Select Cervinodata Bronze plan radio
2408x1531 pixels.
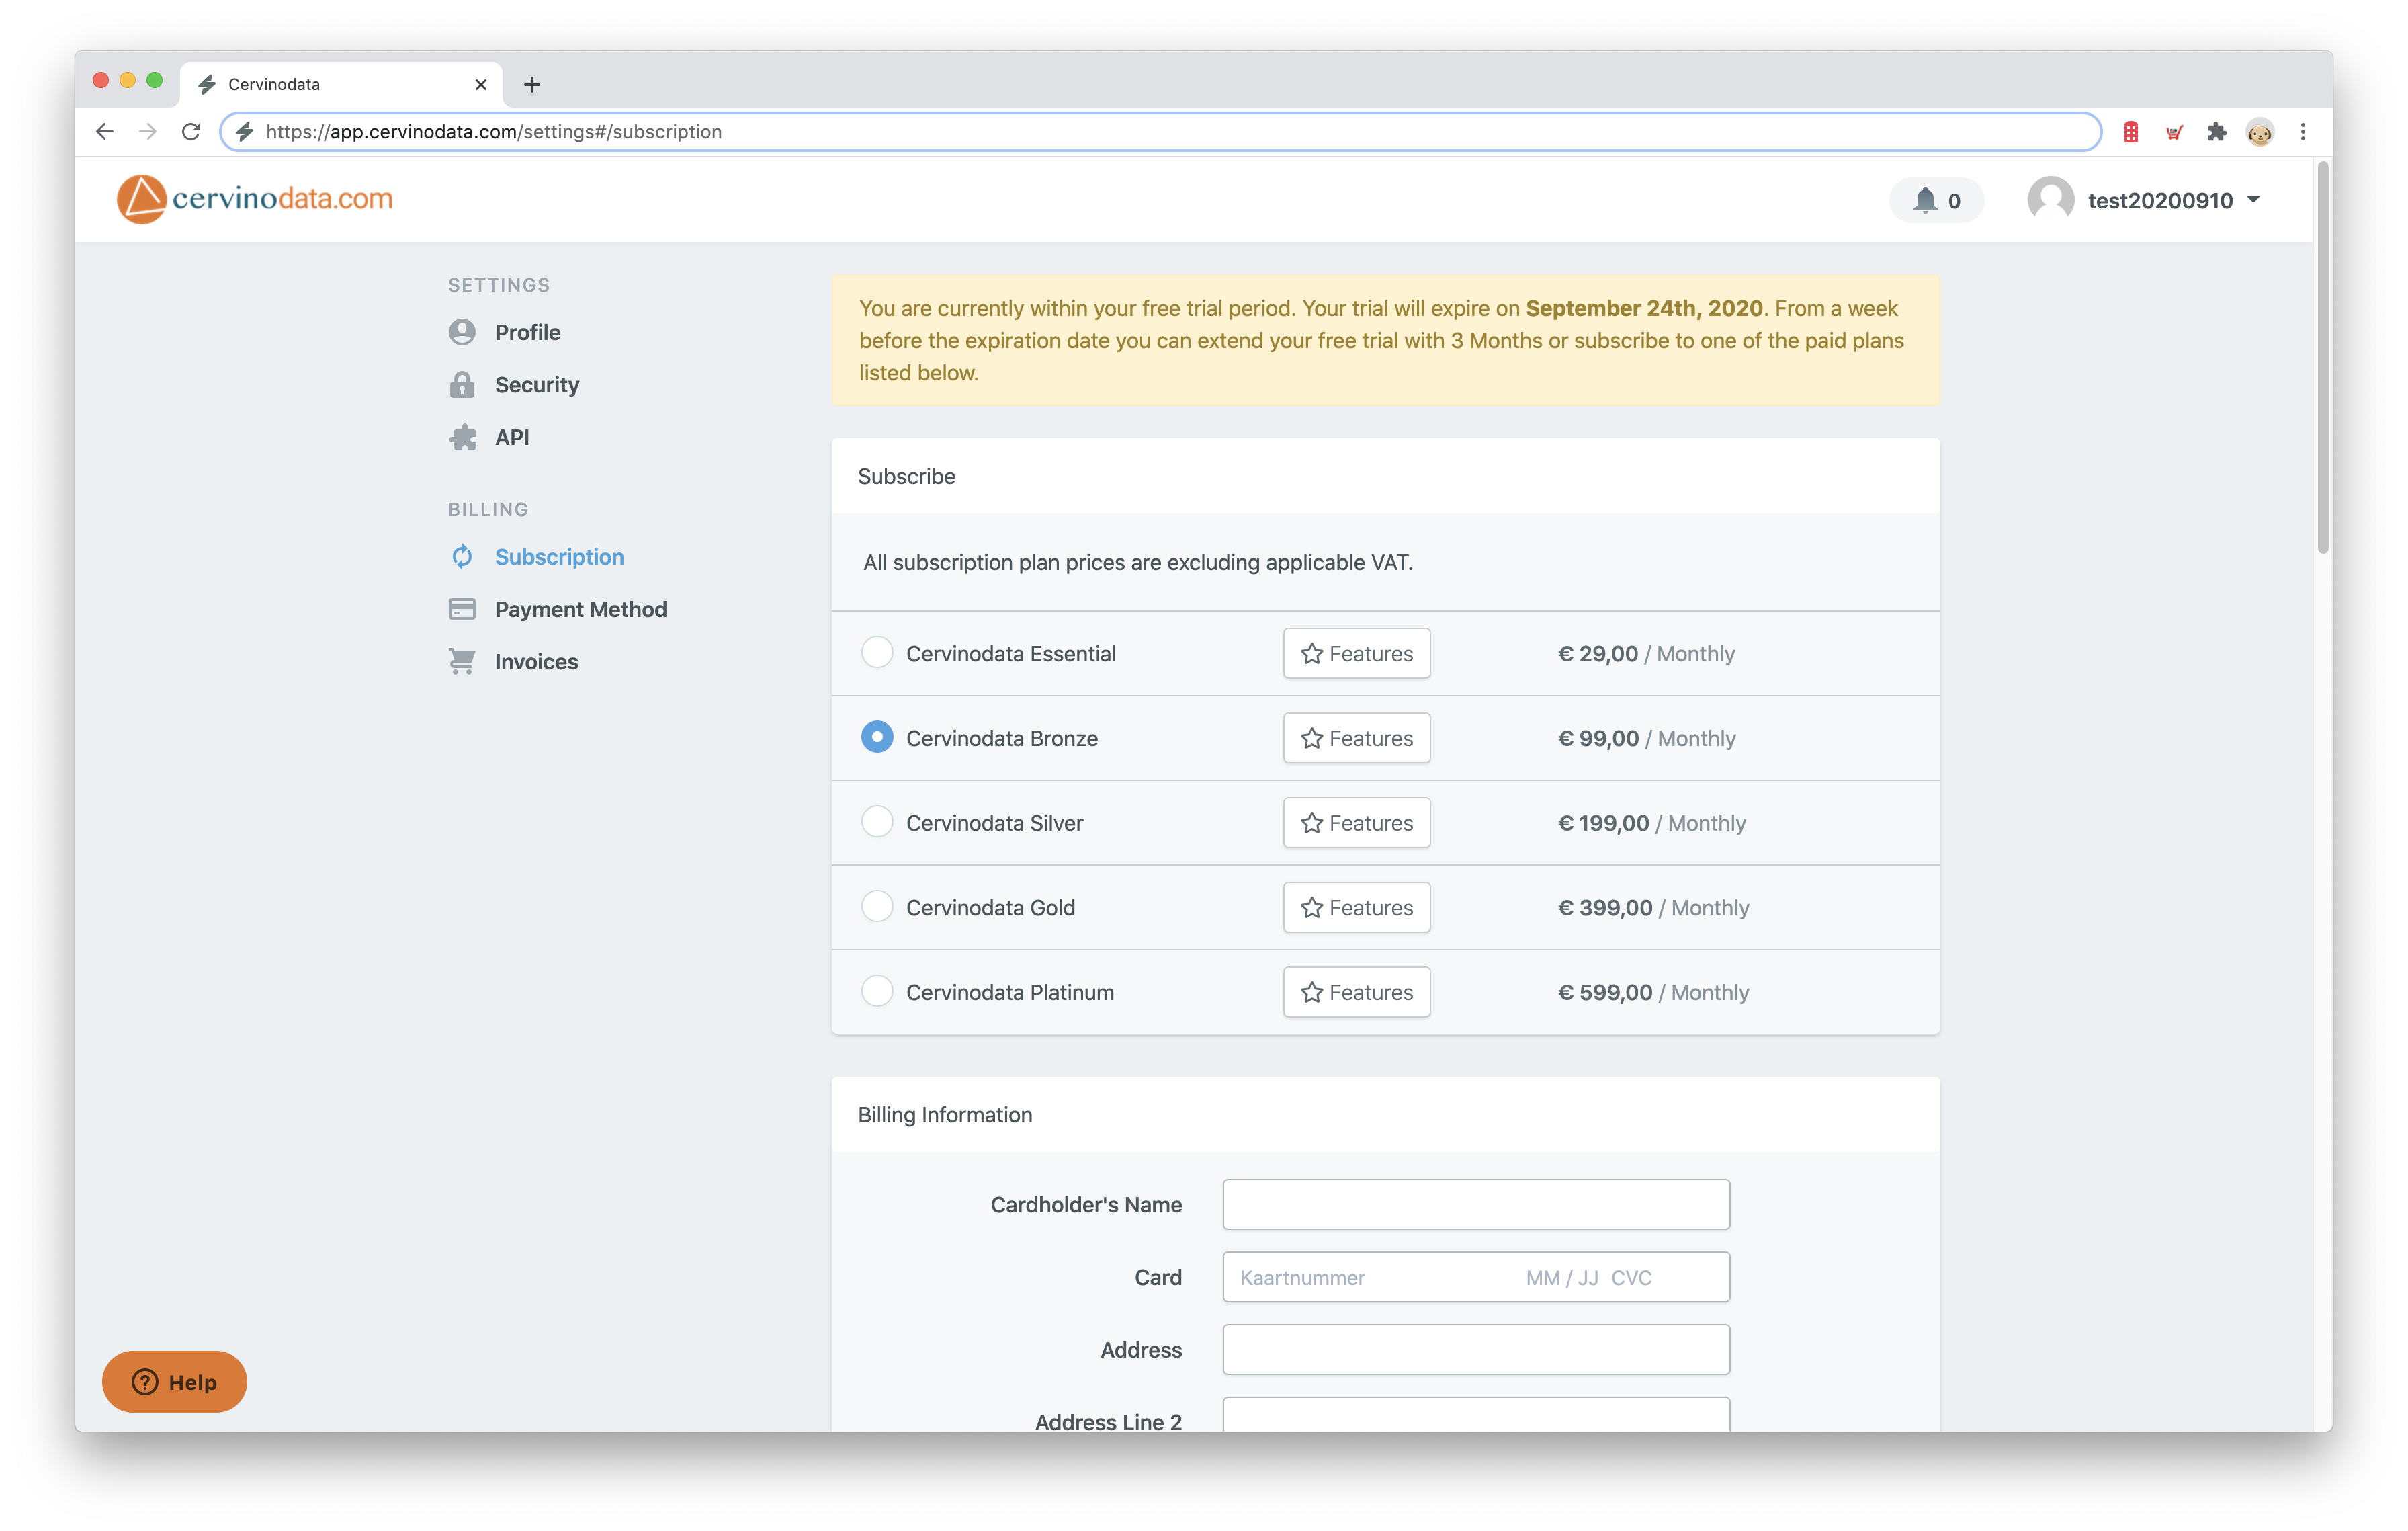point(877,737)
